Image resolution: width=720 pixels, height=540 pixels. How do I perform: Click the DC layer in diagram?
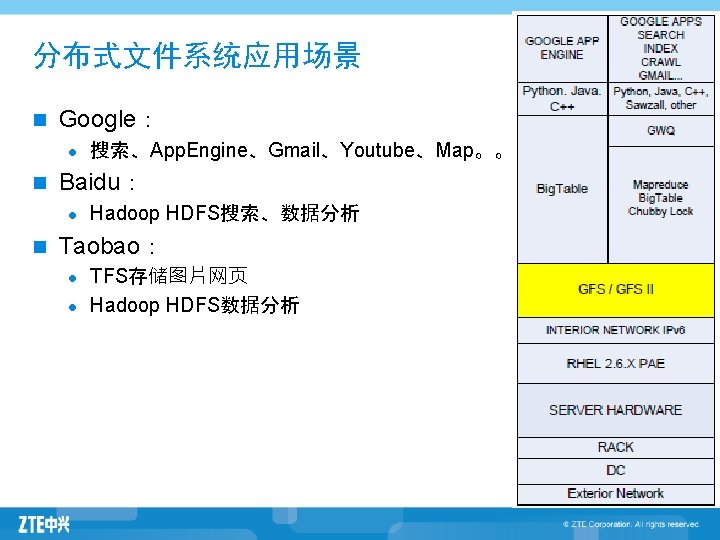pos(616,471)
